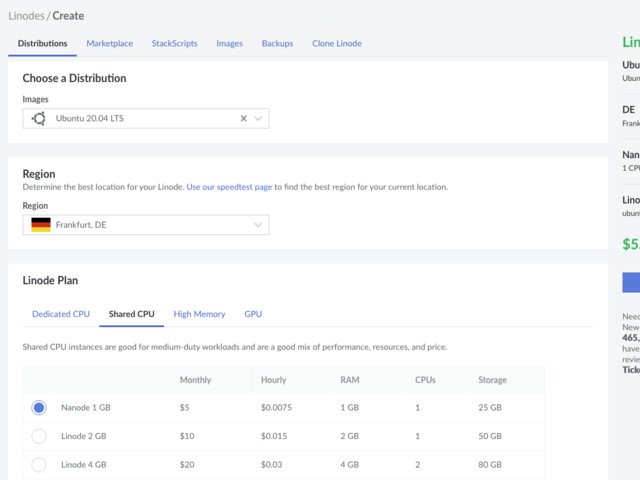This screenshot has width=640, height=480.
Task: Click the Linode Plan heading
Action: pos(50,280)
